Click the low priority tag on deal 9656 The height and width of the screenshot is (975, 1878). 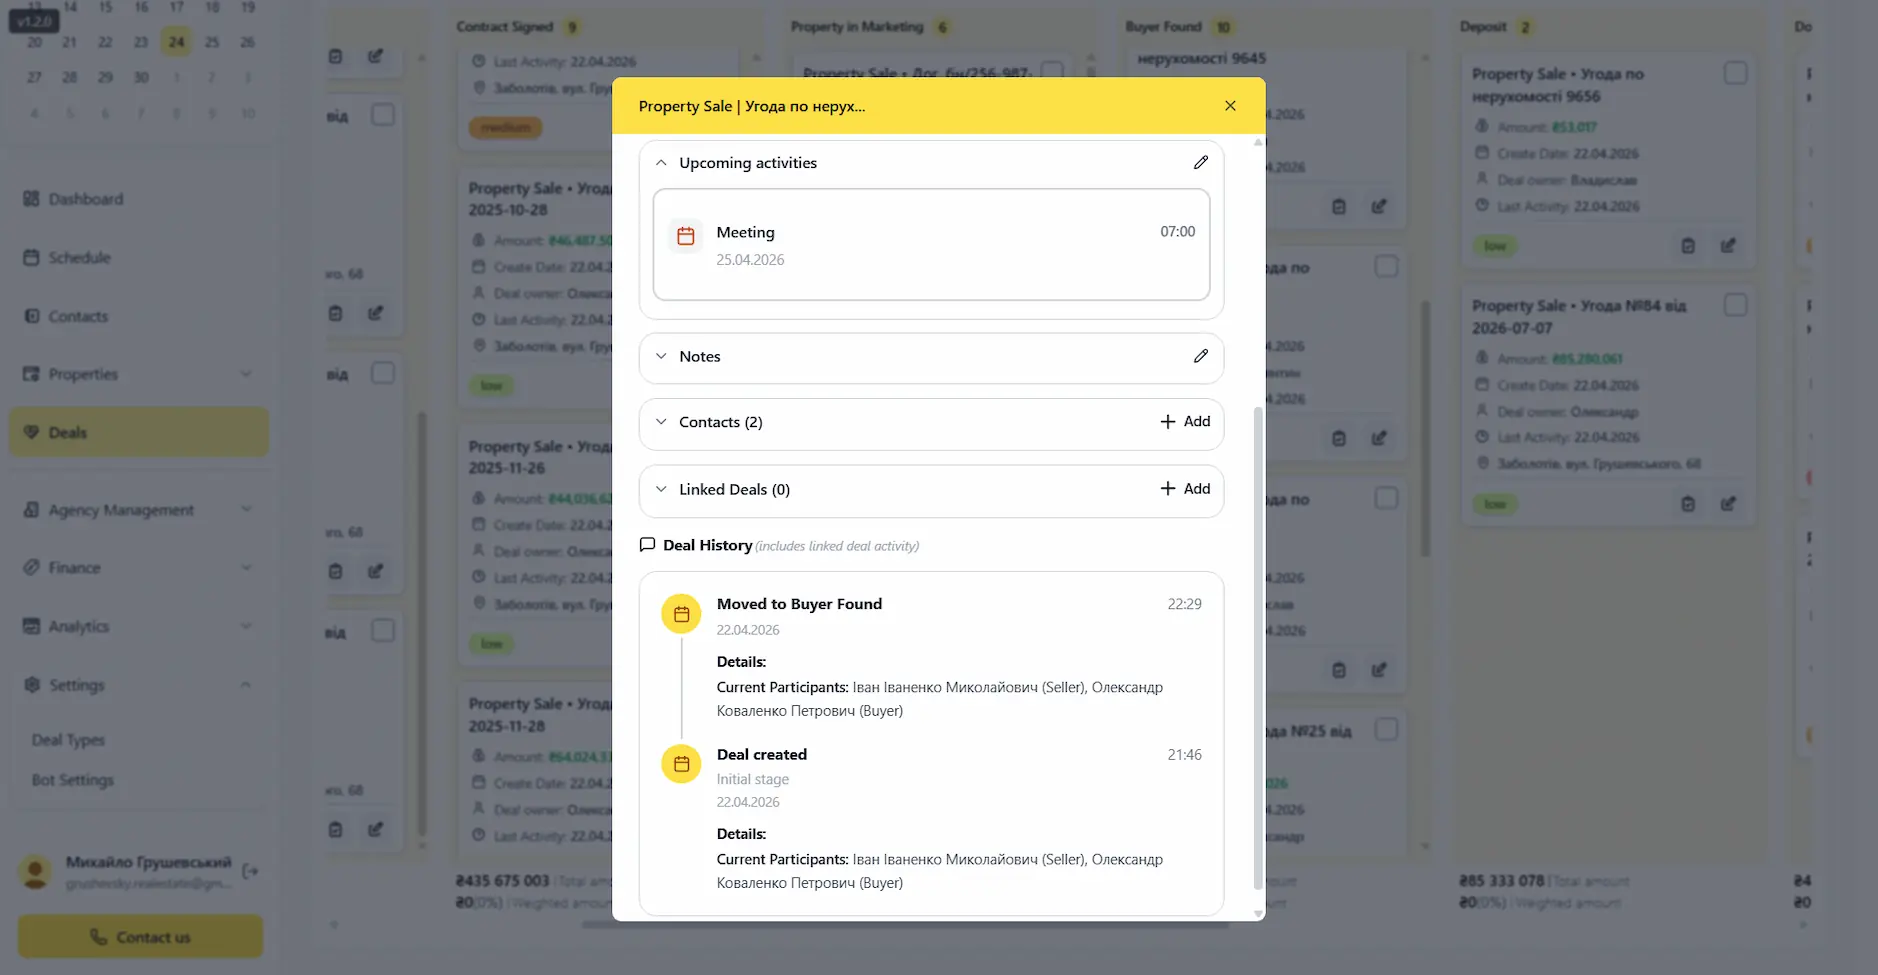(x=1495, y=246)
